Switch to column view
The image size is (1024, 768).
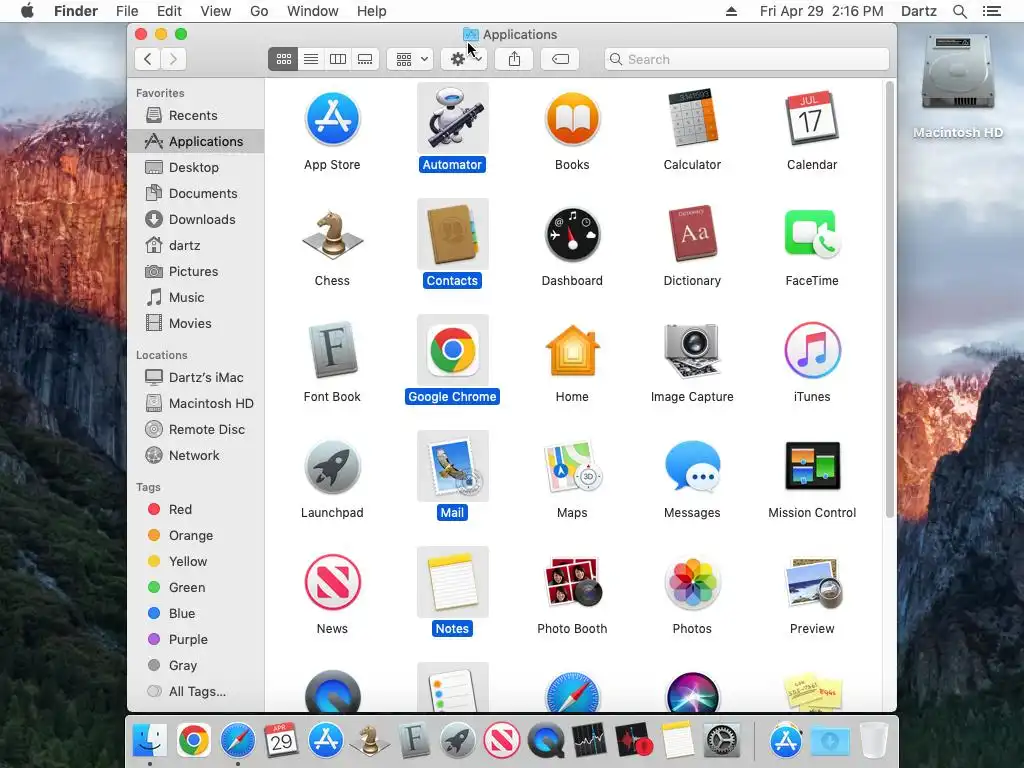coord(338,59)
